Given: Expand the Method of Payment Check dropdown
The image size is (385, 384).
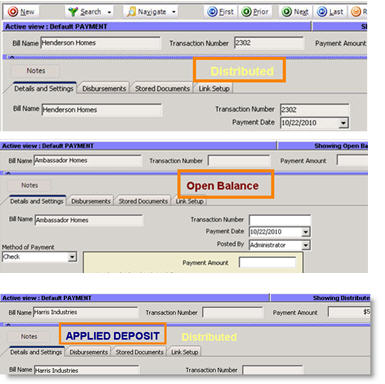Looking at the screenshot, I should 72,257.
